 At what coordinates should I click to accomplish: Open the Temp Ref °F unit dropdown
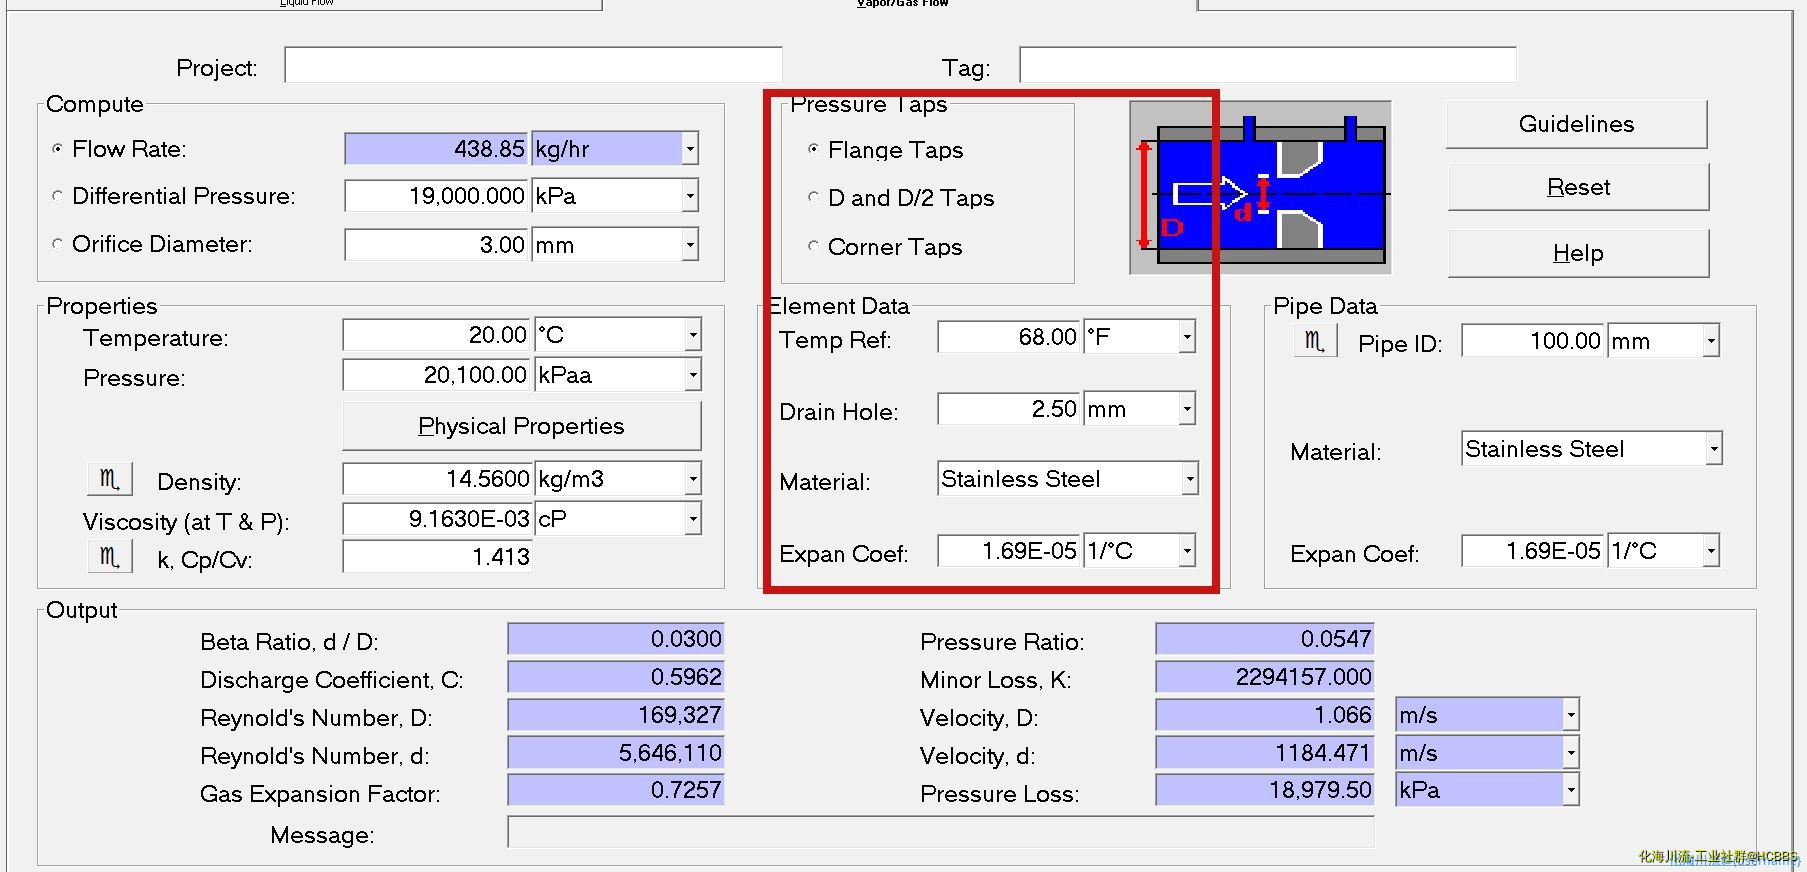(x=1187, y=337)
